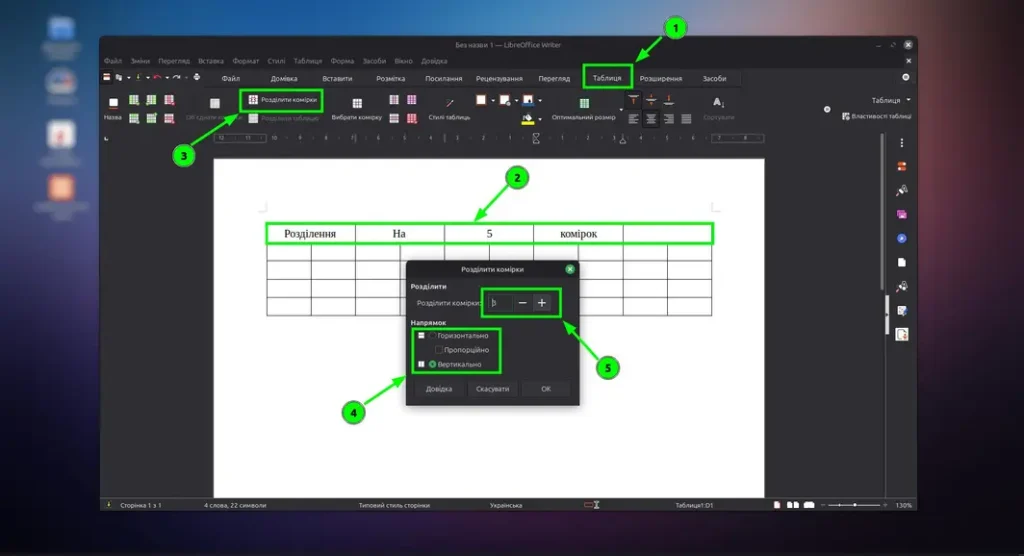1024x556 pixels.
Task: Close the Розділити комірки dialog
Action: click(x=570, y=269)
